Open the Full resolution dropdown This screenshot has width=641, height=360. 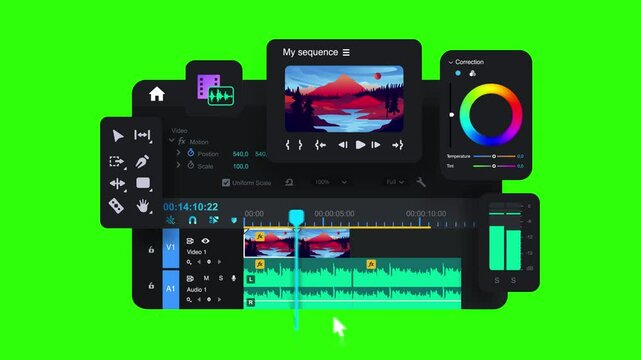click(x=395, y=182)
